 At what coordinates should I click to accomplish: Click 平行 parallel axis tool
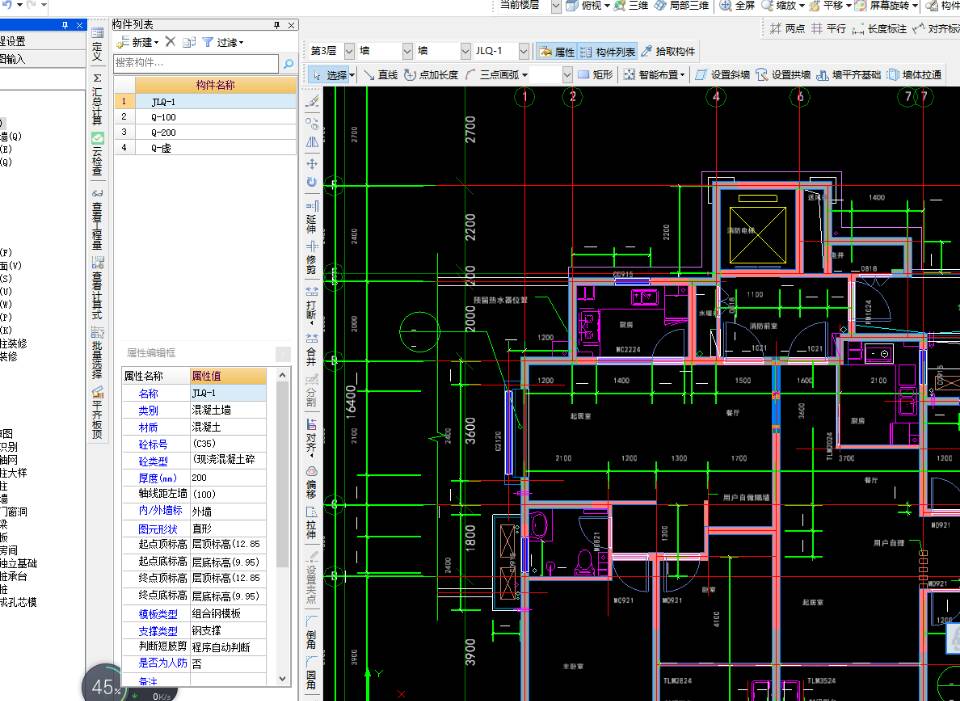pyautogui.click(x=828, y=28)
